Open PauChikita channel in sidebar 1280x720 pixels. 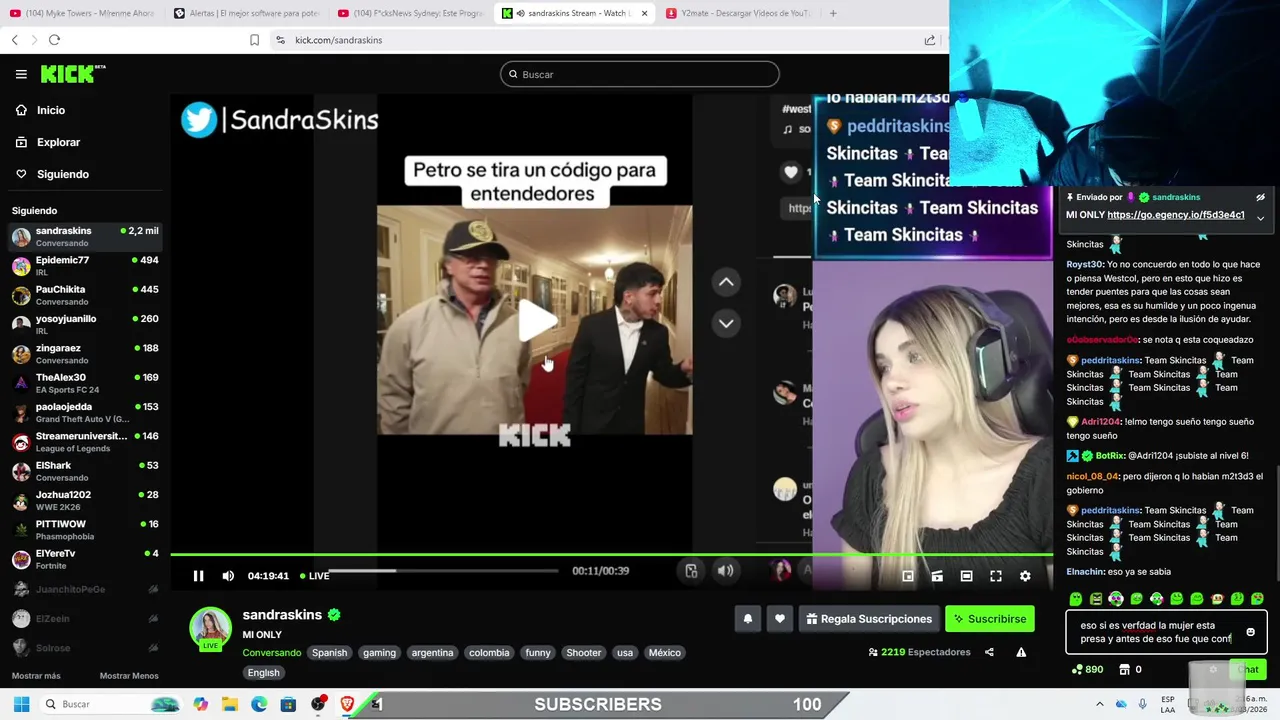pos(85,295)
